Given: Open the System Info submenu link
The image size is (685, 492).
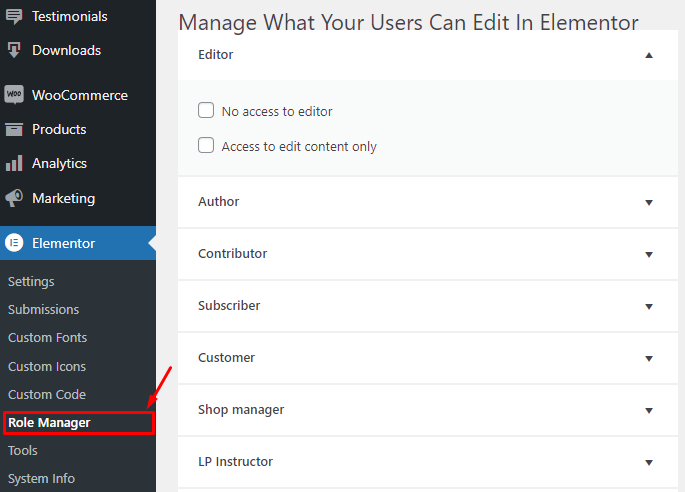Looking at the screenshot, I should coord(41,478).
